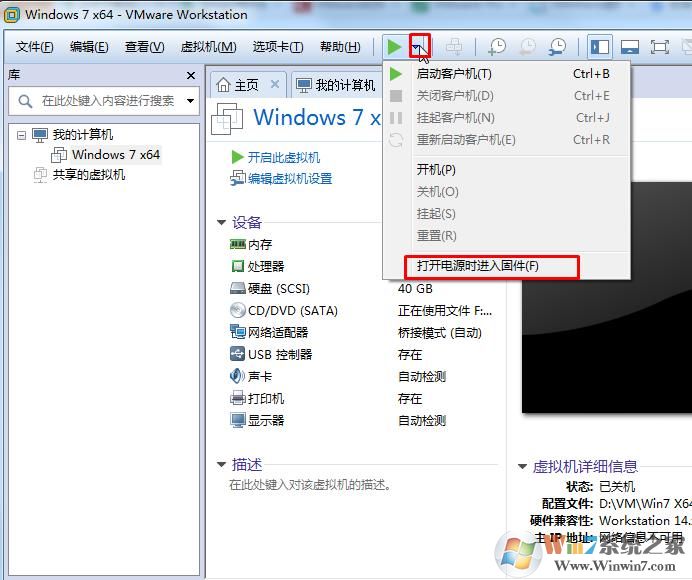Open the 虚拟机(M) menu
This screenshot has width=692, height=580.
208,47
